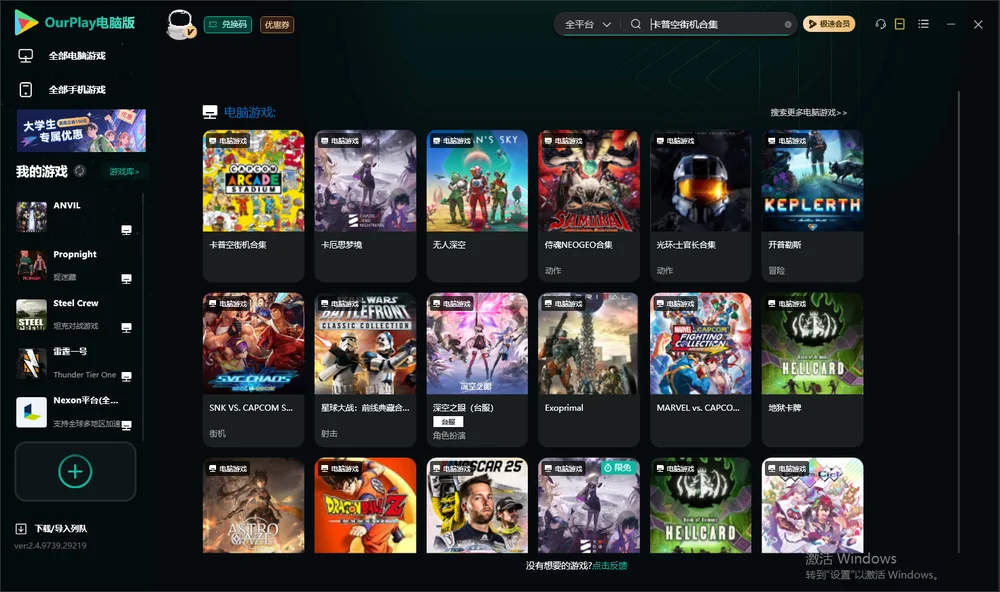Viewport: 1000px width, 592px height.
Task: Select Nexon平台 in my games list
Action: coord(74,412)
